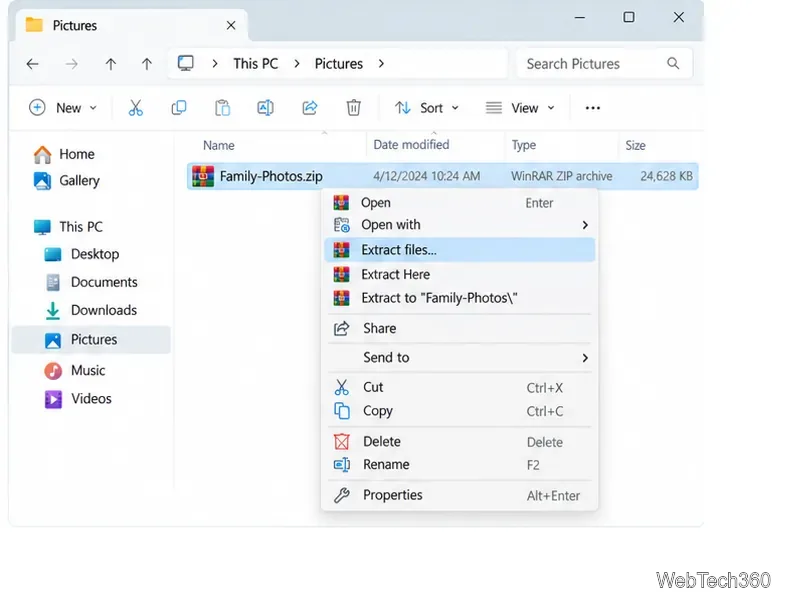The width and height of the screenshot is (788, 608).
Task: Open Desktop in the sidebar
Action: click(x=95, y=254)
